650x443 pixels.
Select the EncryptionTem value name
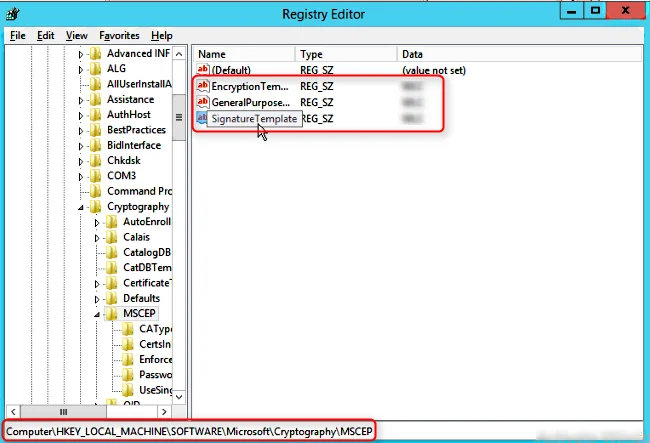[x=250, y=86]
